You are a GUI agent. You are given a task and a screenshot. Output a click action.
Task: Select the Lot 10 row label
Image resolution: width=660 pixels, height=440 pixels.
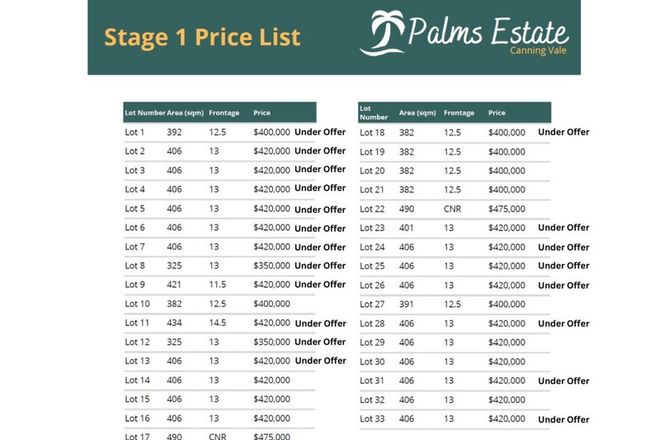[138, 303]
